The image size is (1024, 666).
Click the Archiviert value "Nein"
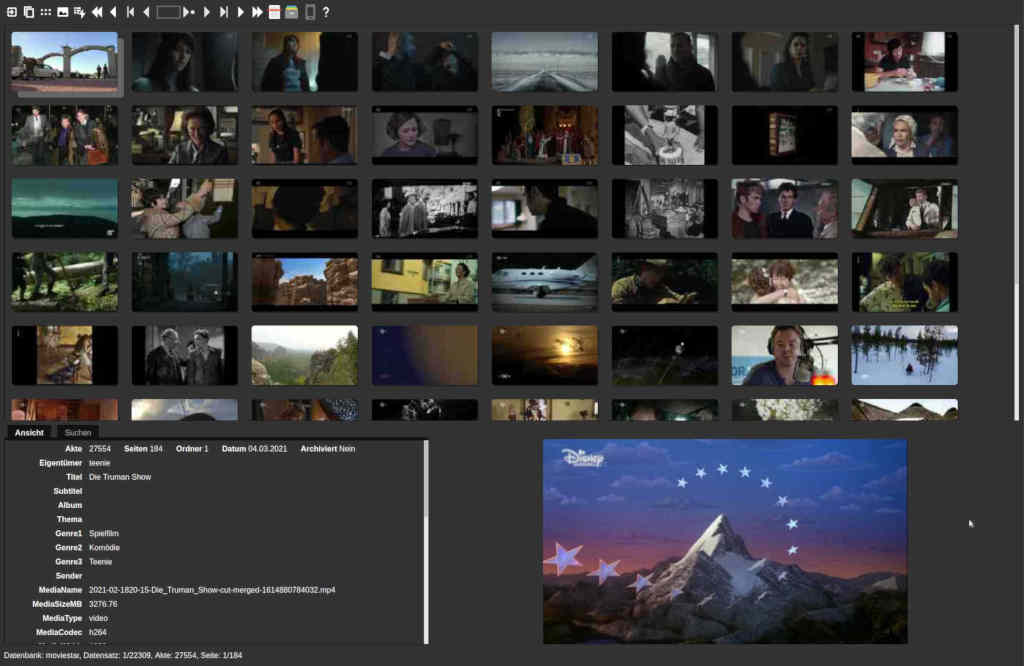point(347,449)
